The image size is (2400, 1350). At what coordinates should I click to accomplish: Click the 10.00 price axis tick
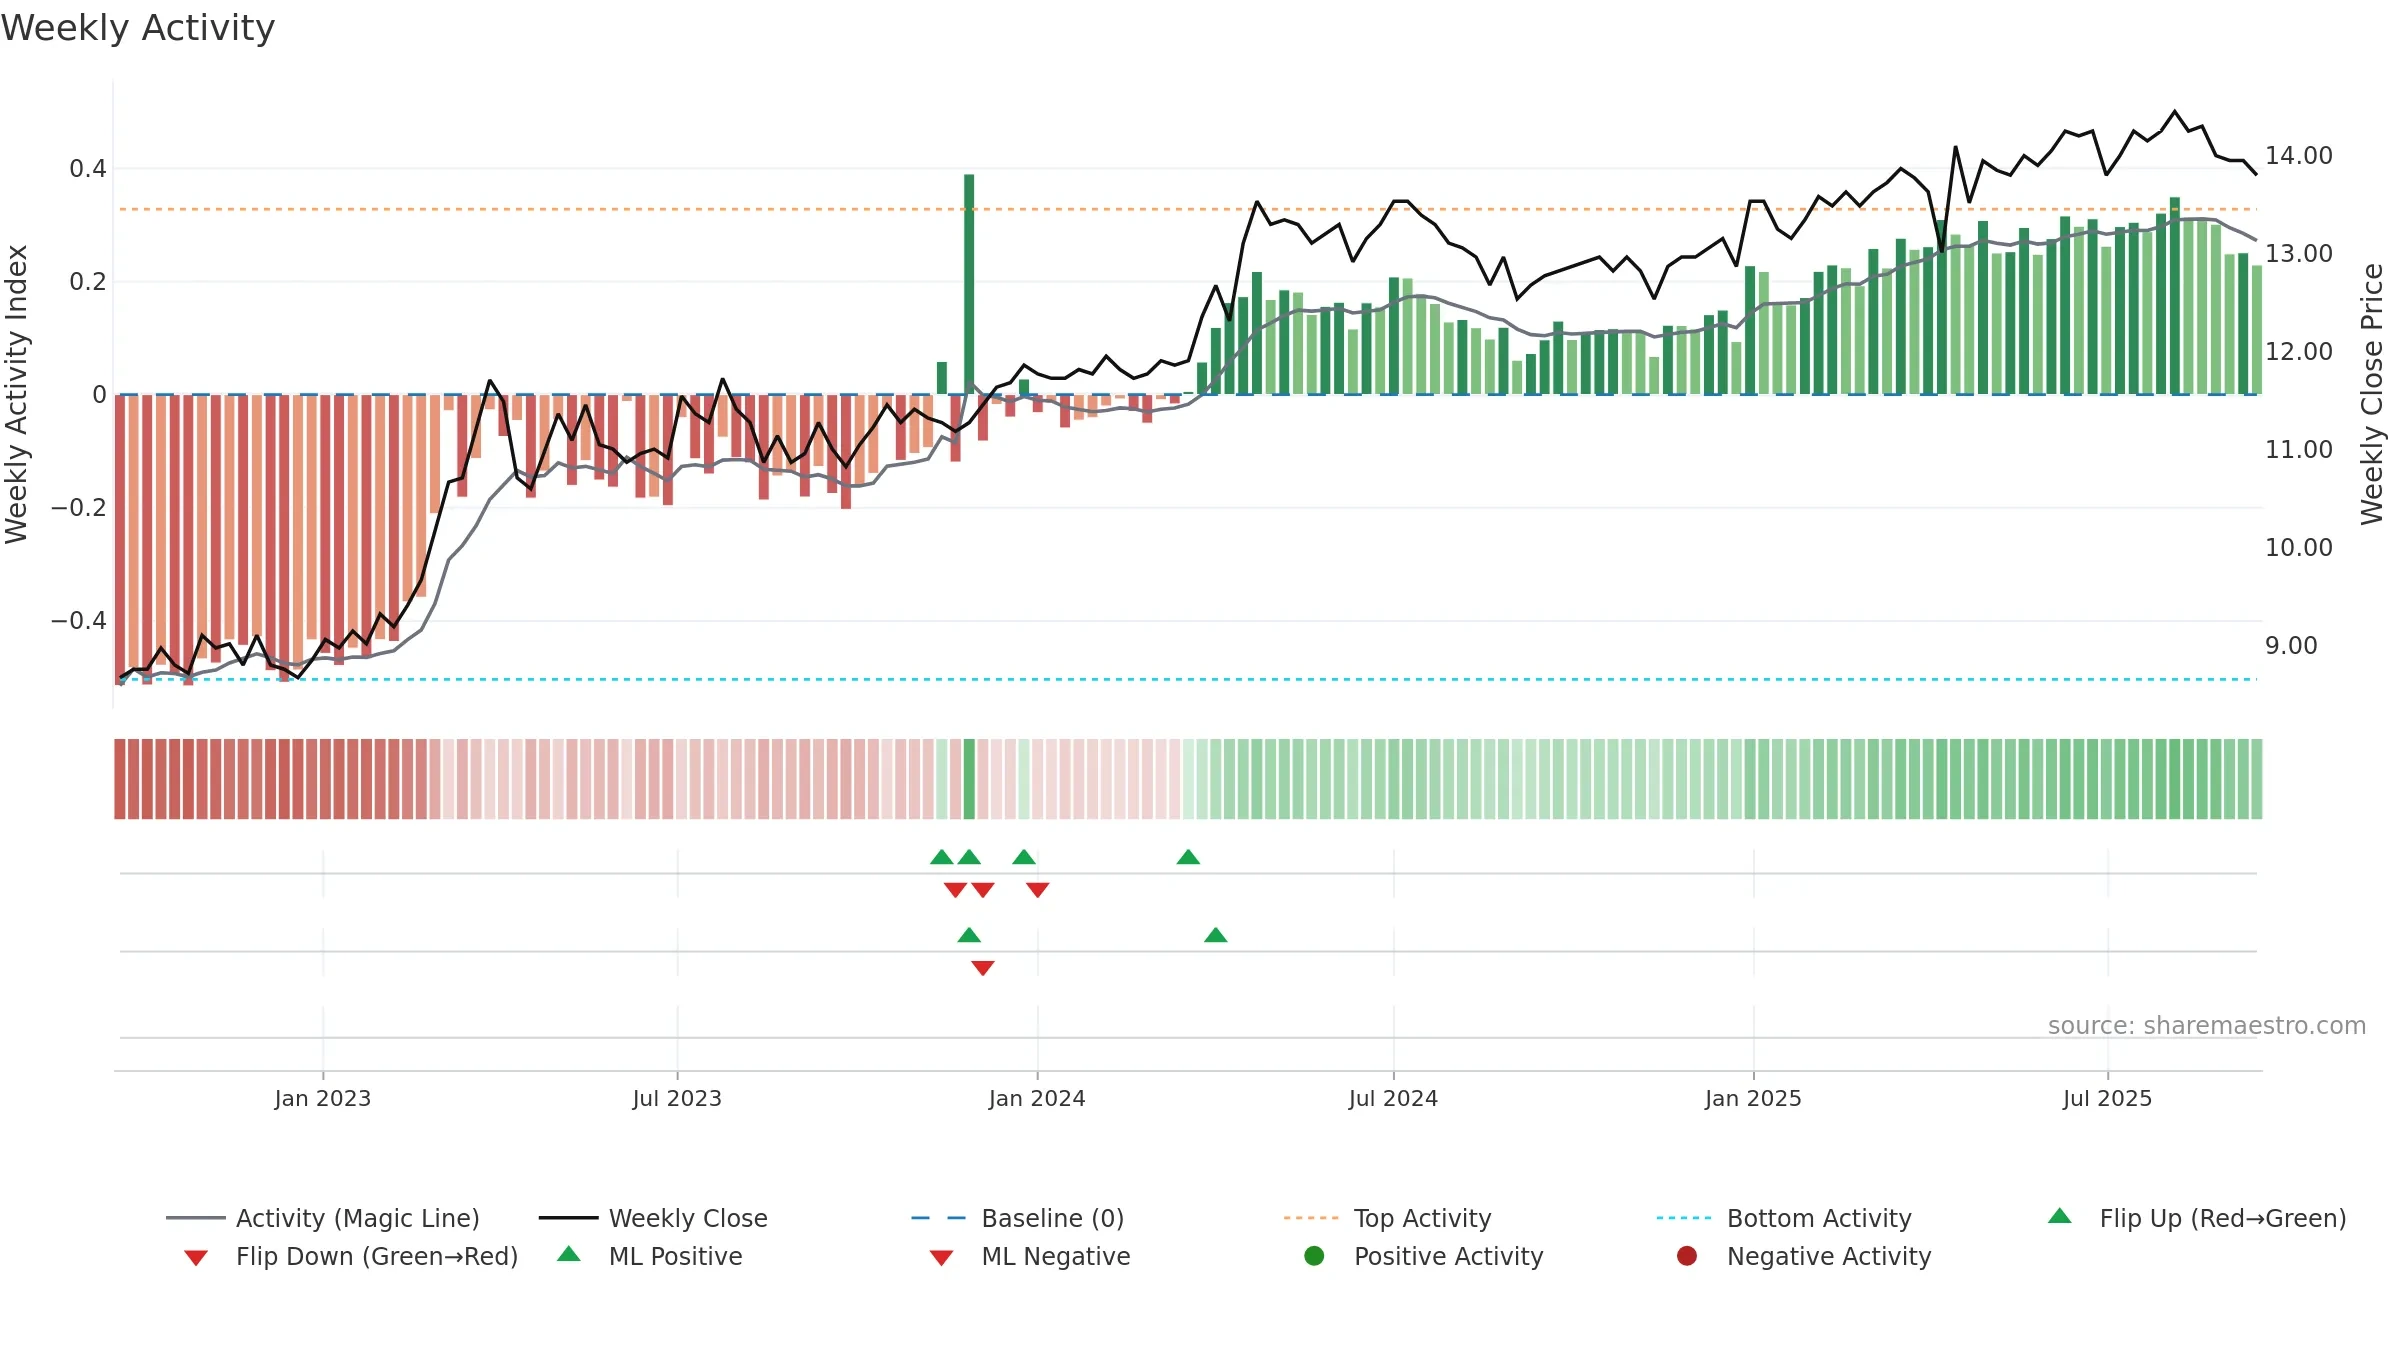(x=2298, y=548)
